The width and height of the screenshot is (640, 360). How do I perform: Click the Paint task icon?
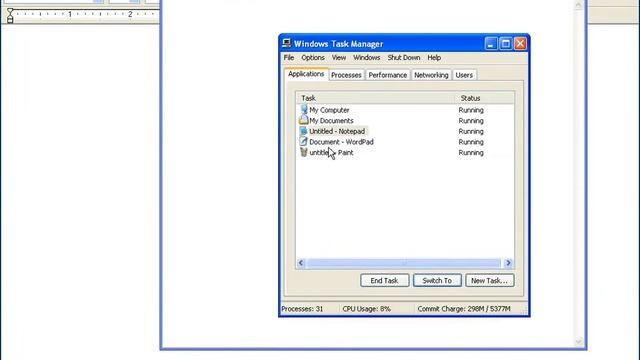tap(303, 152)
